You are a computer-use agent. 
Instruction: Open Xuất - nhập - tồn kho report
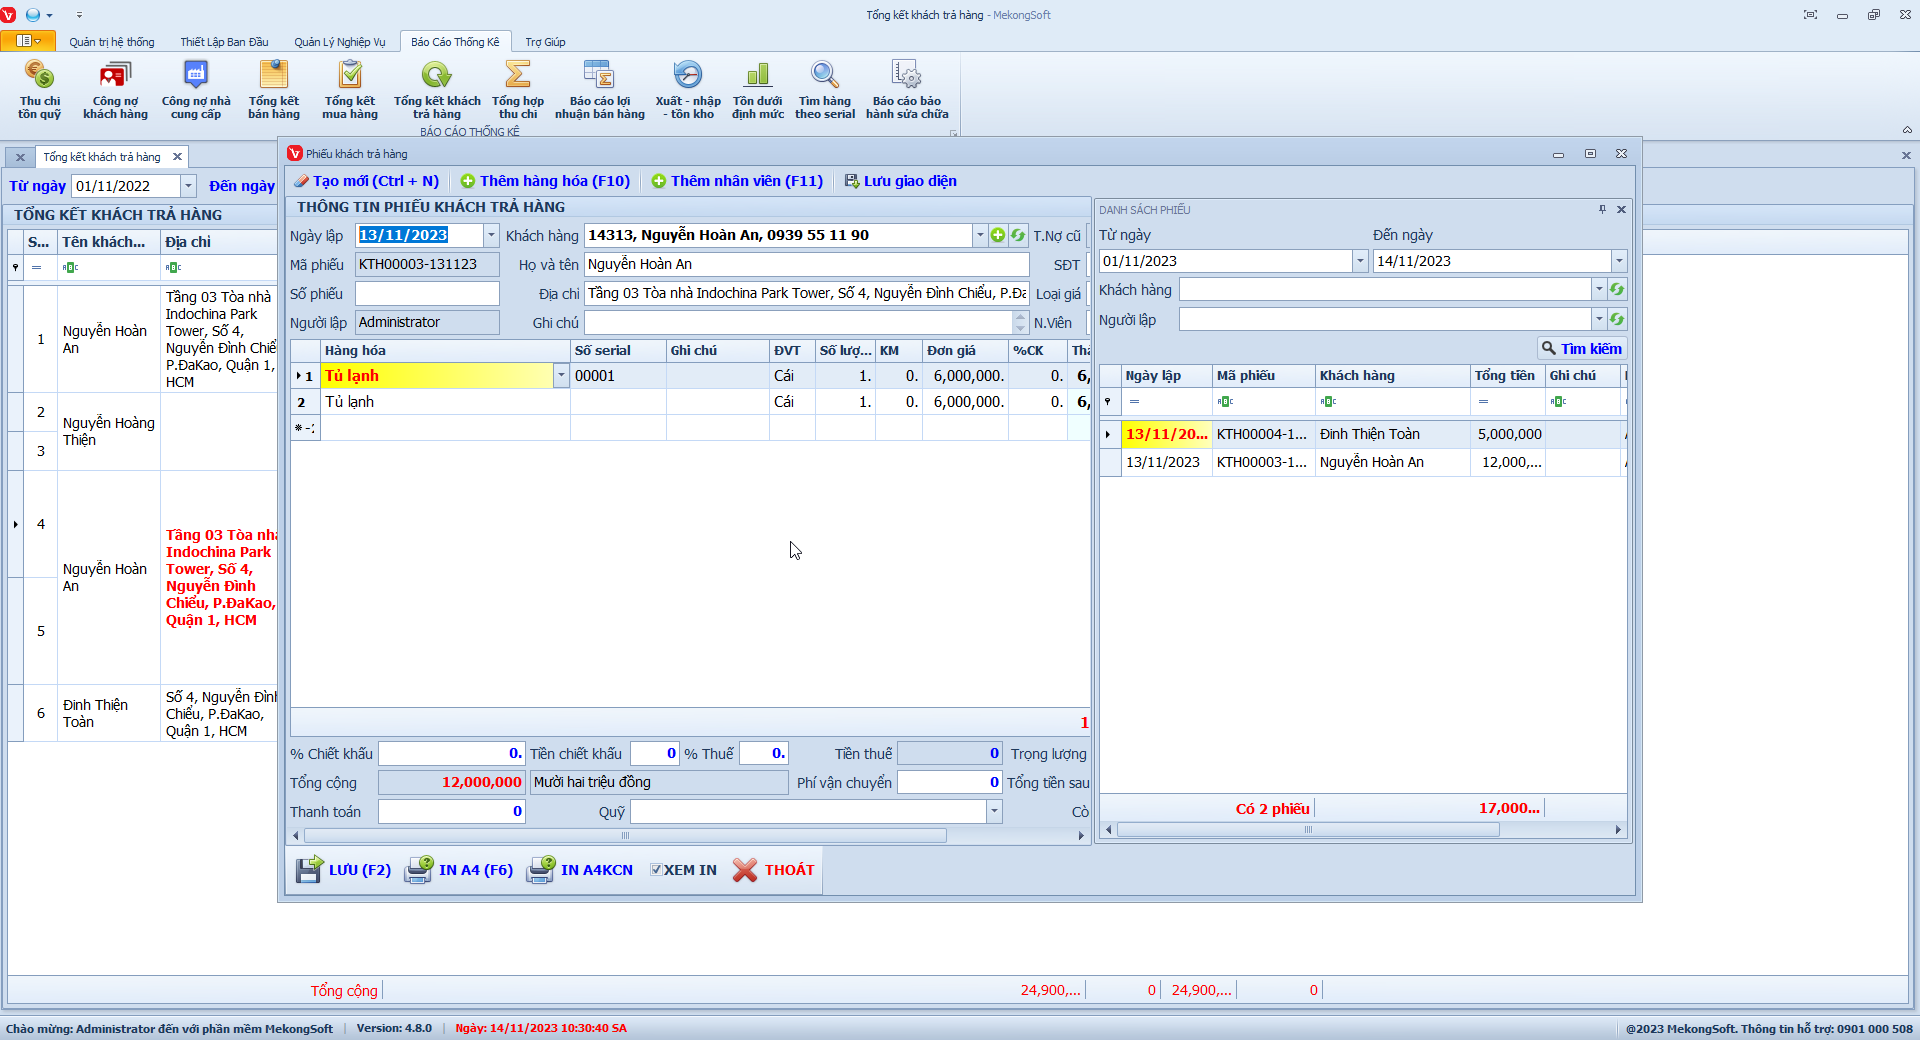tap(687, 89)
